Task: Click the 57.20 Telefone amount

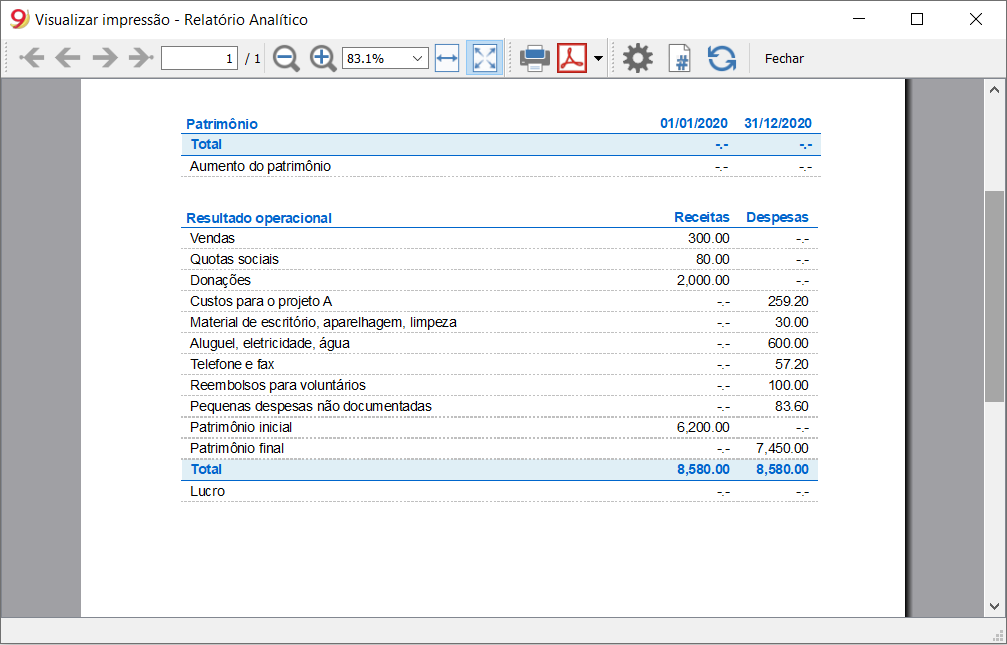Action: point(792,364)
